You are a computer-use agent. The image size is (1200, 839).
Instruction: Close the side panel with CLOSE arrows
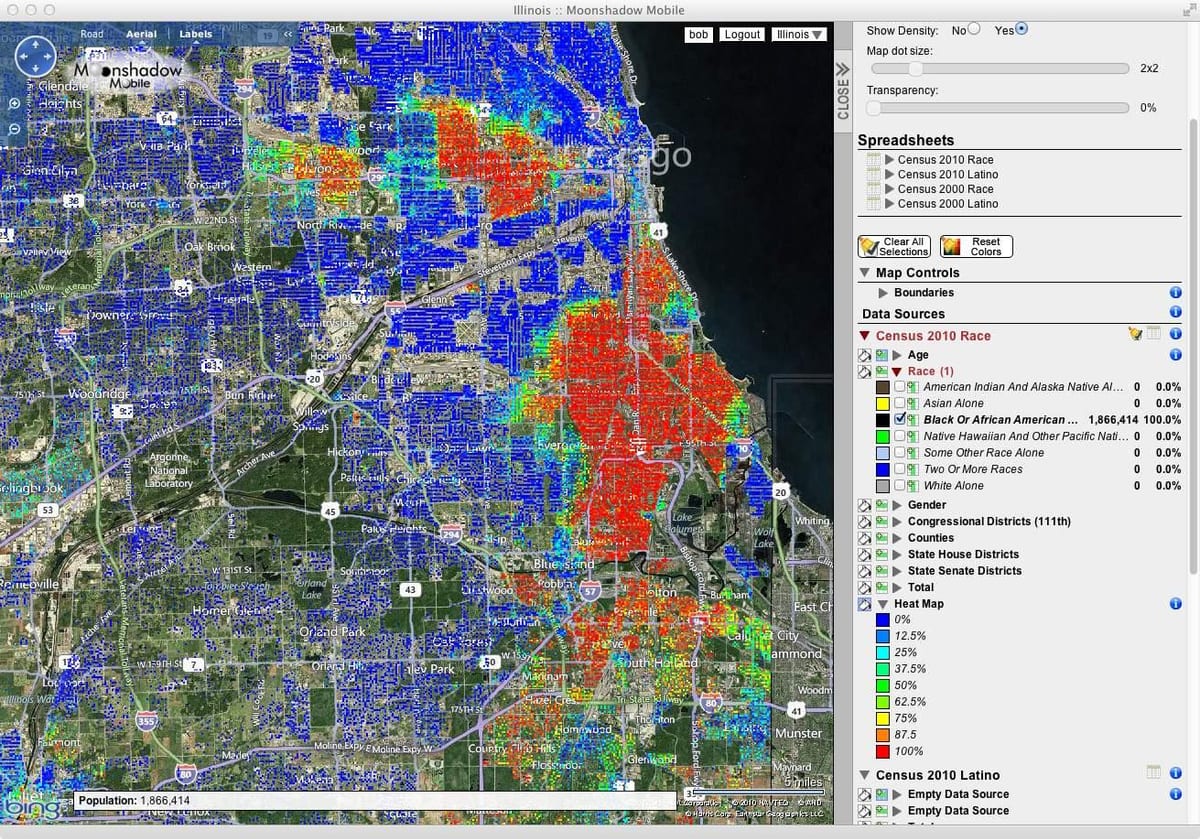[x=842, y=91]
